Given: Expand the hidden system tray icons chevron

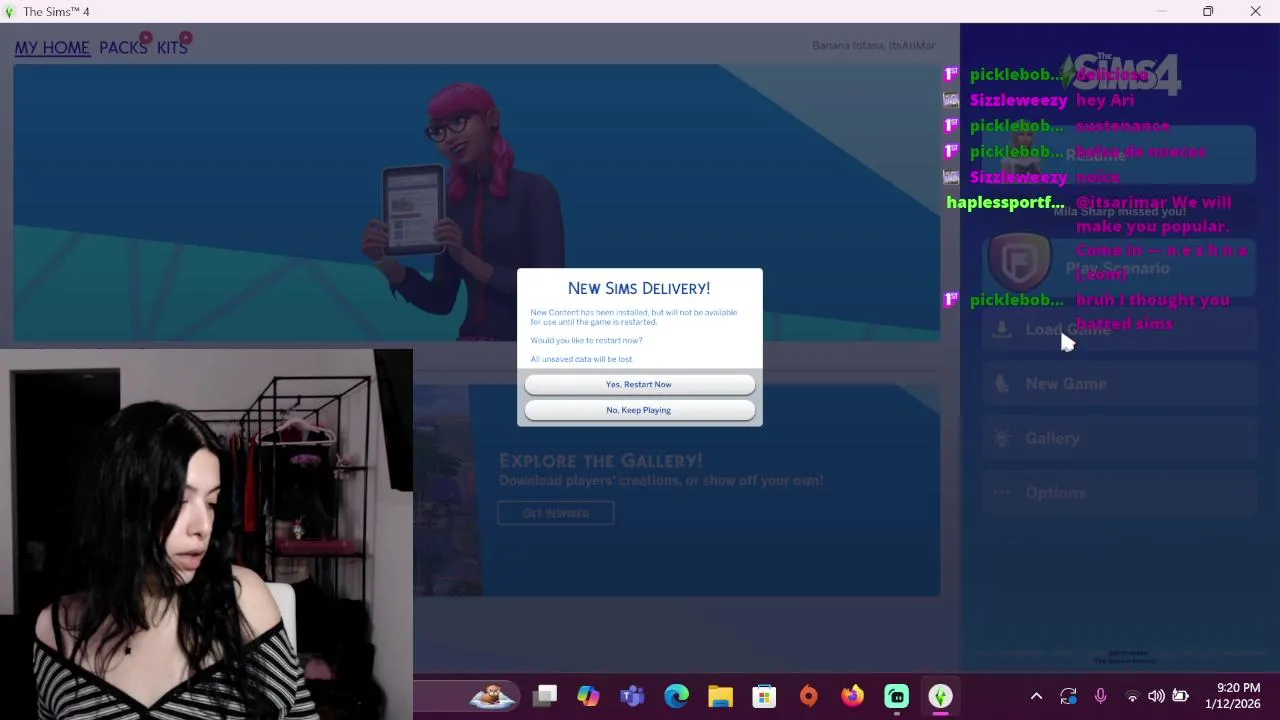Looking at the screenshot, I should pos(1037,696).
